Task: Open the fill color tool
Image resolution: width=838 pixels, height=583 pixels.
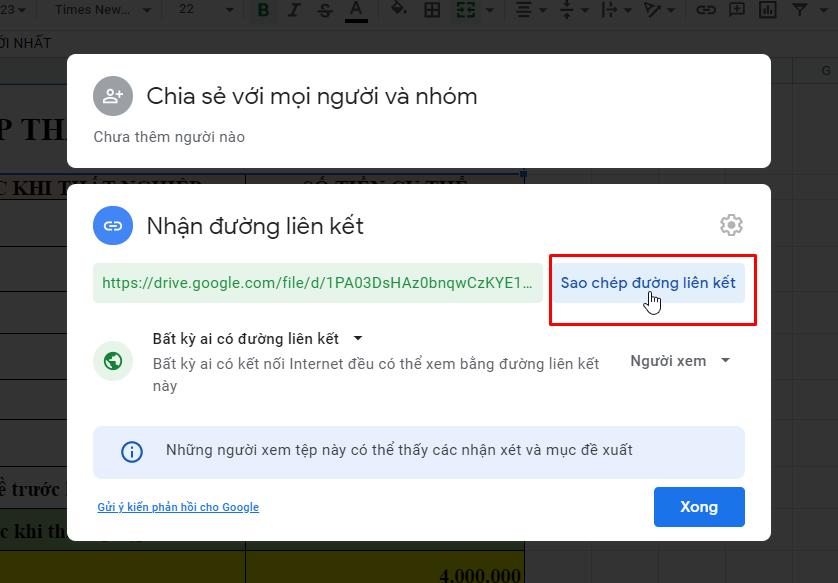Action: (x=398, y=11)
